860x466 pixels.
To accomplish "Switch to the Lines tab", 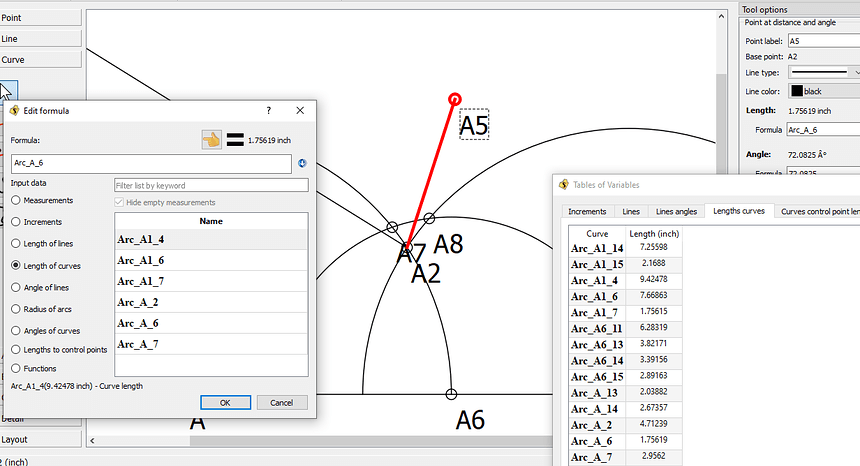I will 631,211.
